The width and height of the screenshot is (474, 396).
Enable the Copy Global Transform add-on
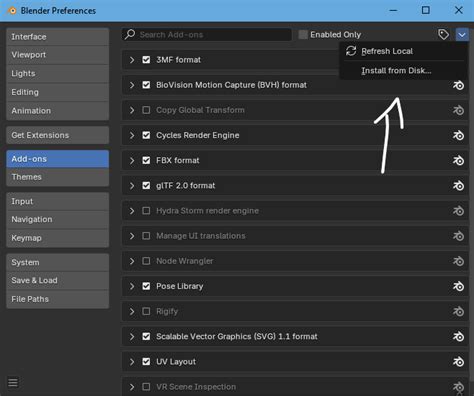[x=146, y=110]
